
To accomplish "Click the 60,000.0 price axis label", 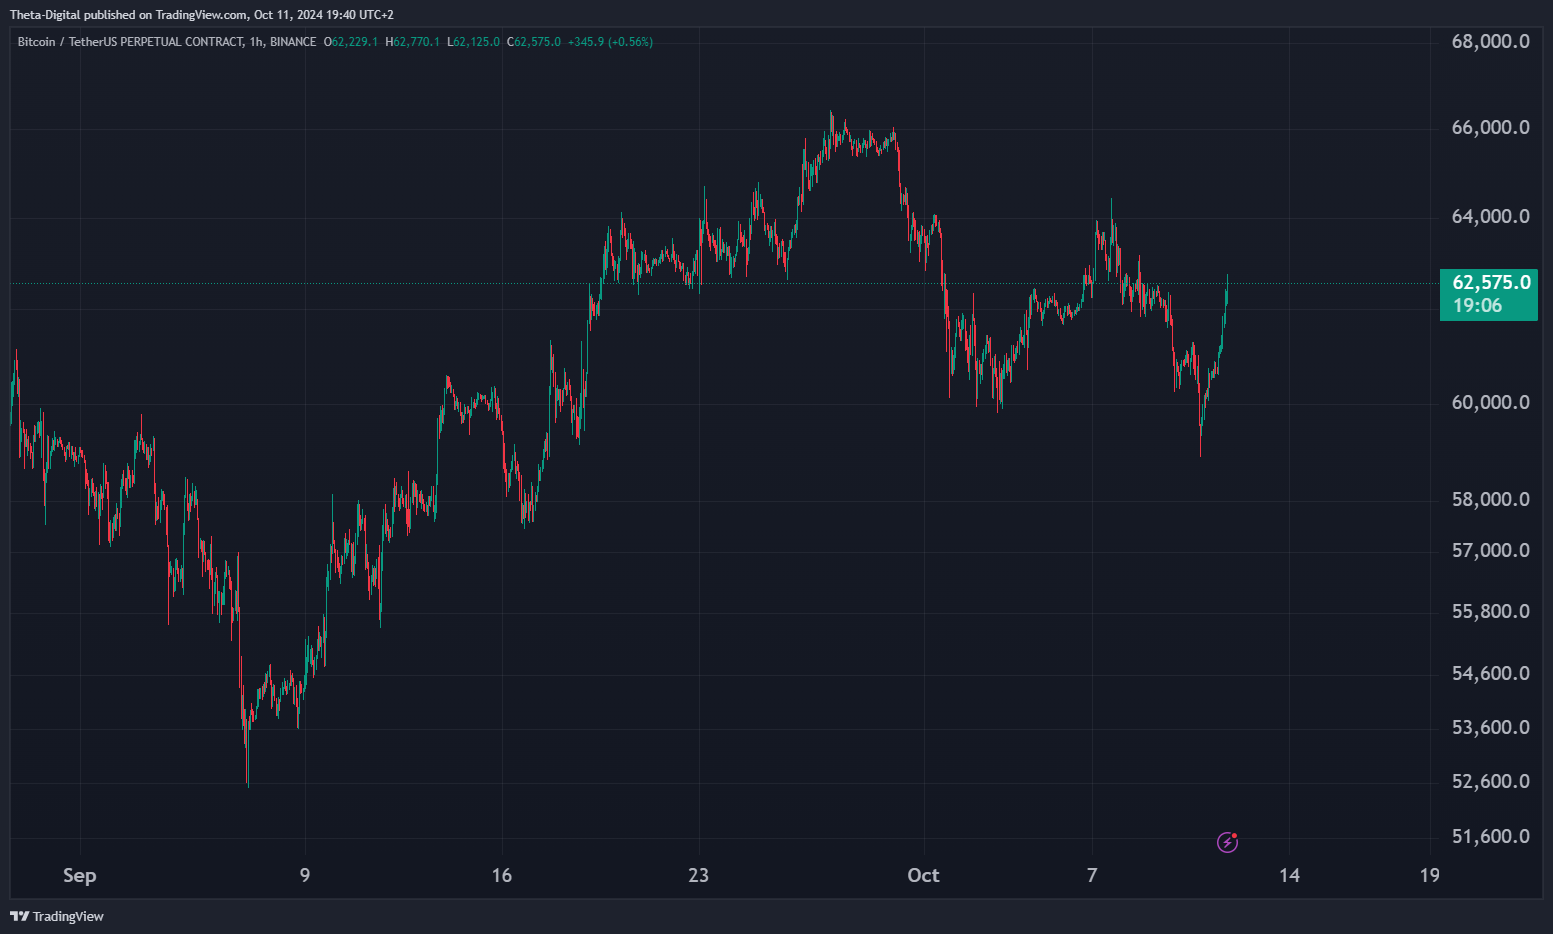I will tap(1490, 403).
